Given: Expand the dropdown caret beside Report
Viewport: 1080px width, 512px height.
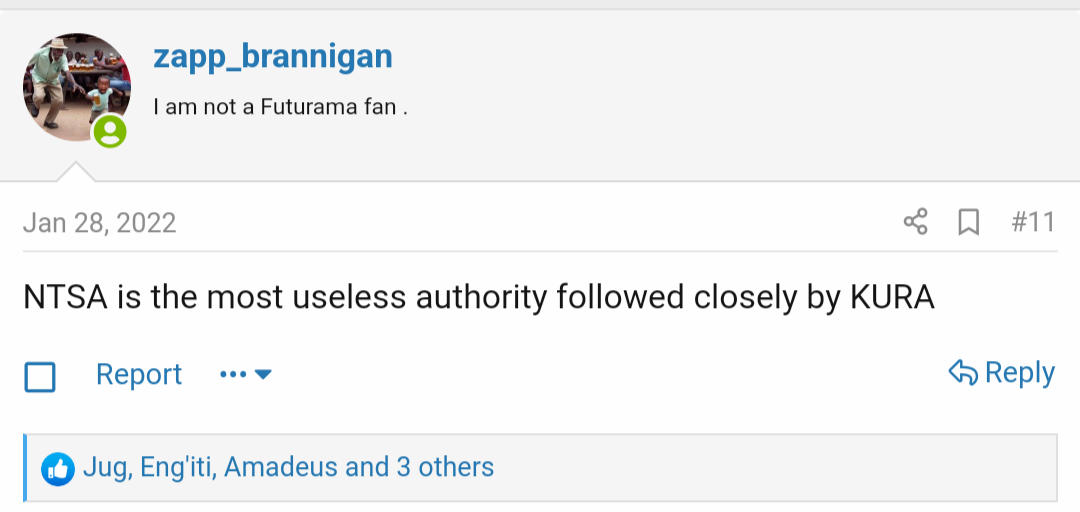Looking at the screenshot, I should click(x=263, y=374).
